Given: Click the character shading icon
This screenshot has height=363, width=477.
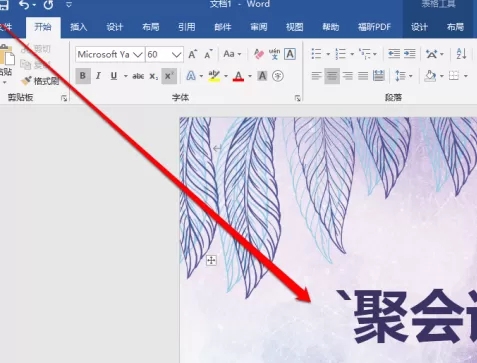Looking at the screenshot, I should click(x=262, y=76).
